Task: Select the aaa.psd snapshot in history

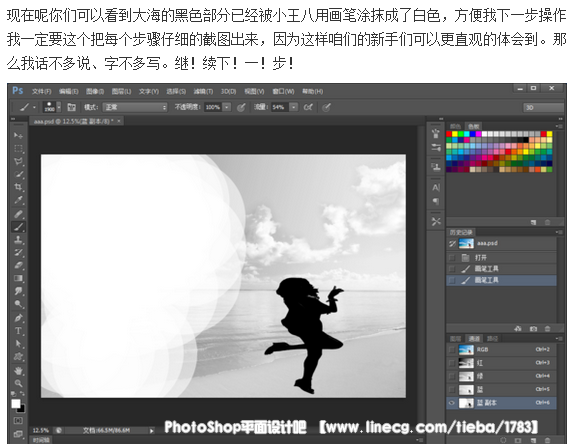Action: (502, 243)
